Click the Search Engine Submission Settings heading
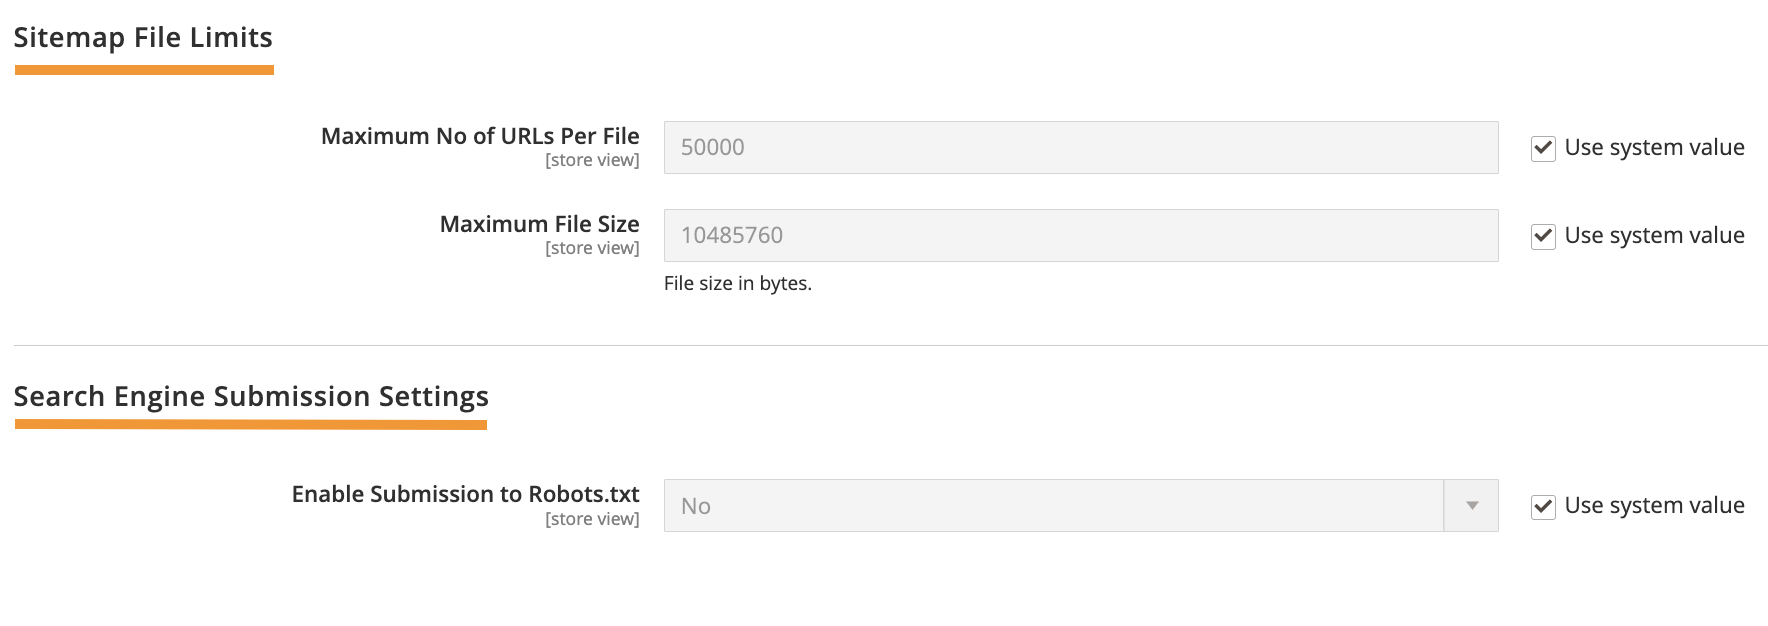1768x626 pixels. coord(250,396)
